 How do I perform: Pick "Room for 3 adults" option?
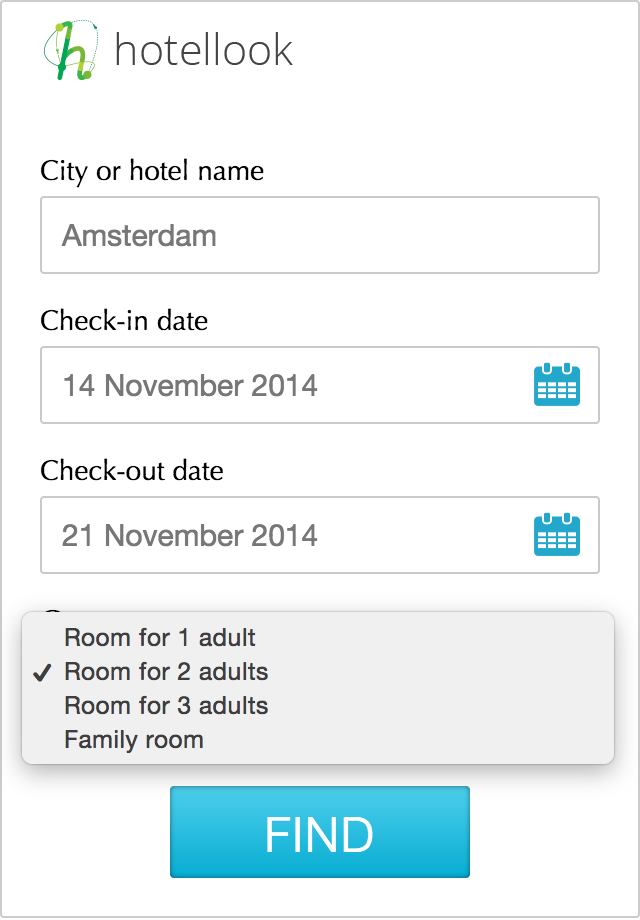pos(166,706)
